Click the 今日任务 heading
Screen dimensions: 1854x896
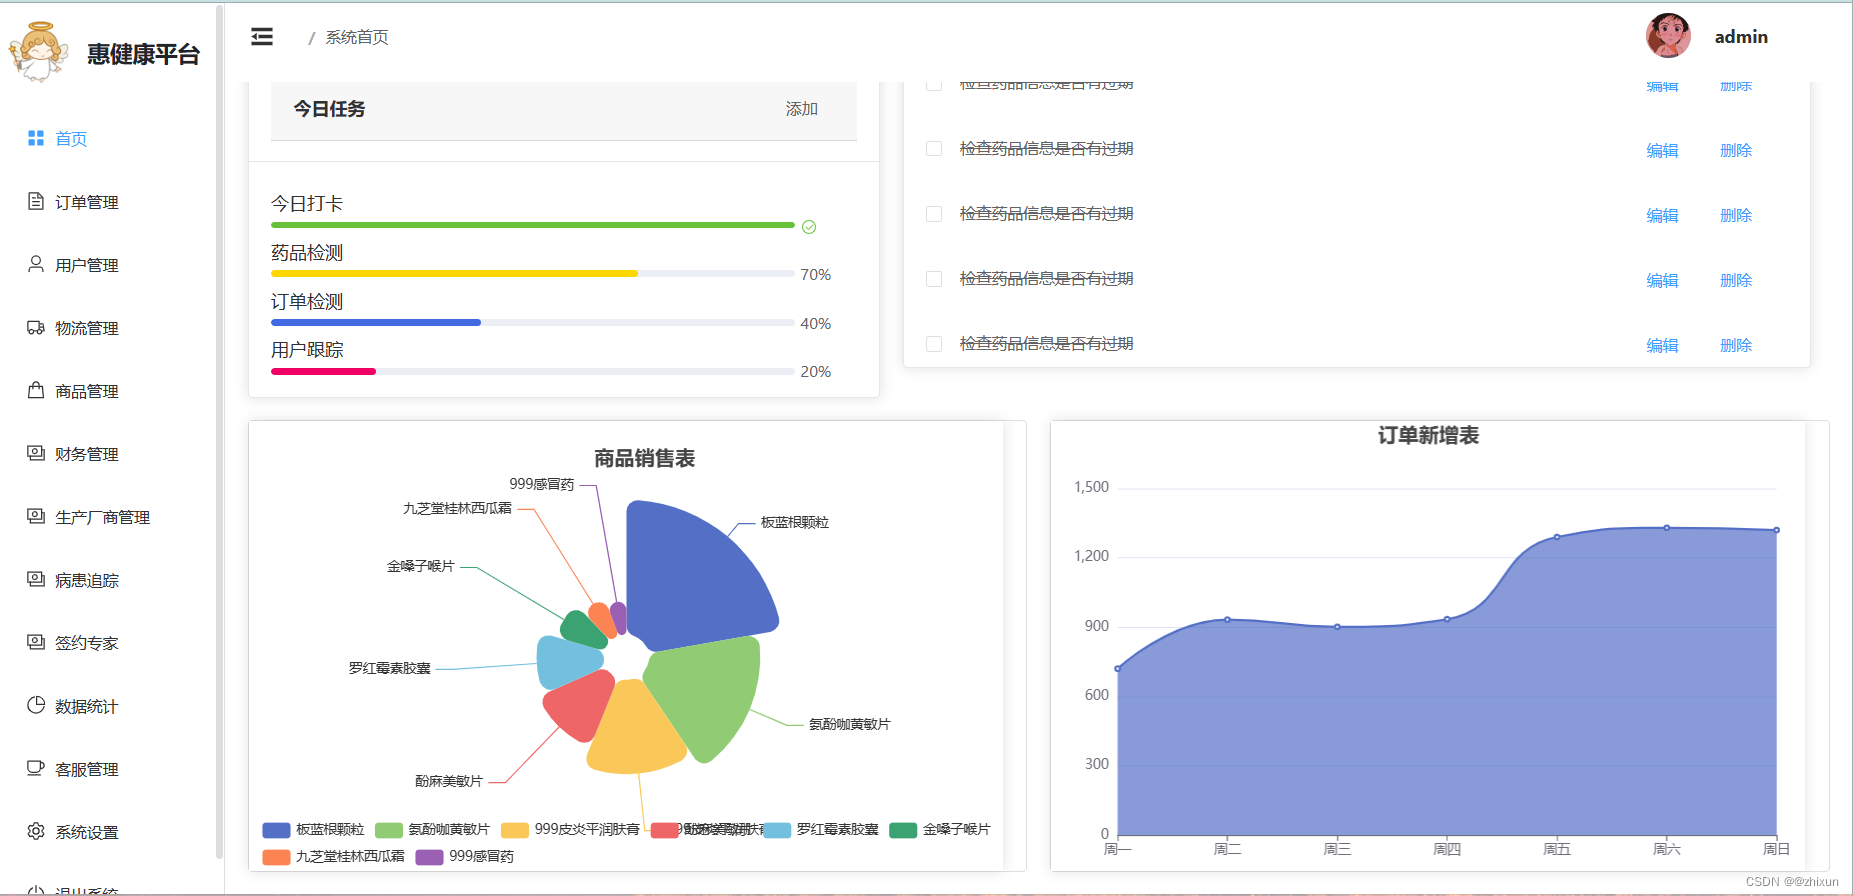coord(329,109)
